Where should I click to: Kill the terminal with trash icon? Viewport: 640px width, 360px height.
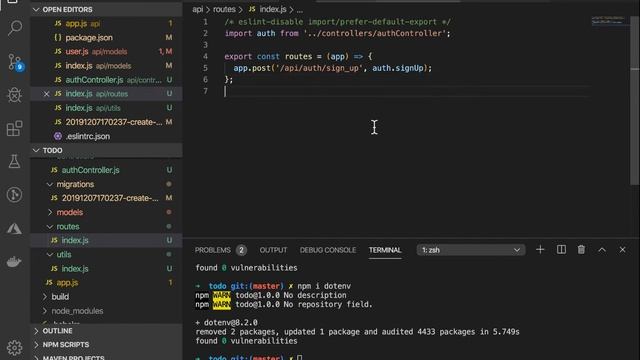click(x=581, y=250)
